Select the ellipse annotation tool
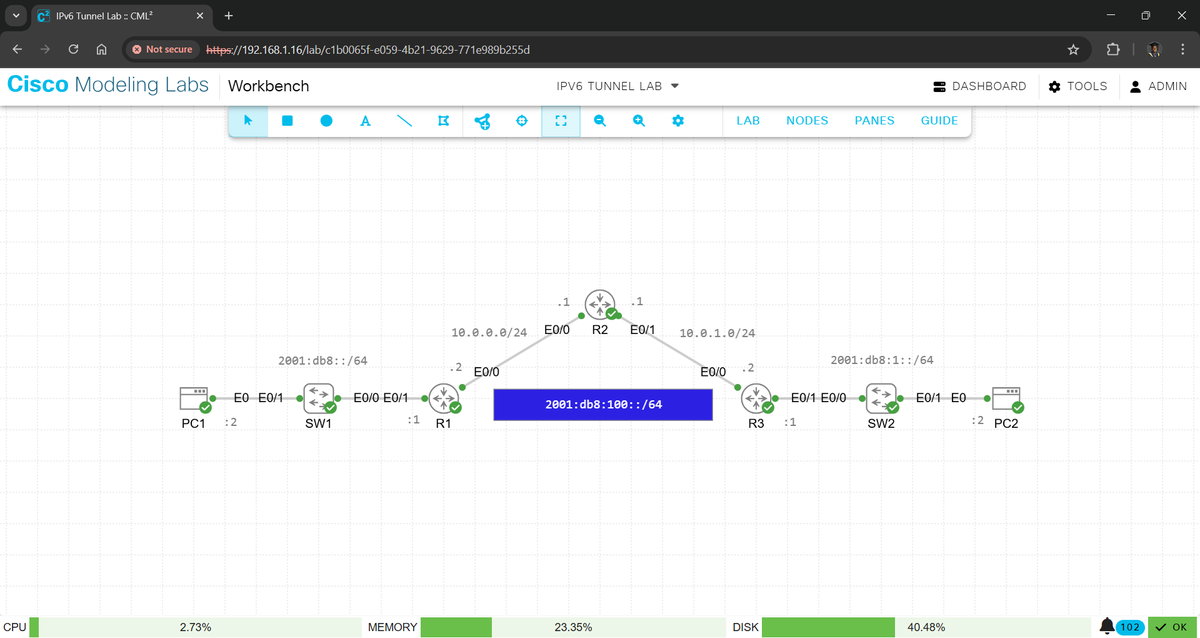Image resolution: width=1200 pixels, height=638 pixels. coord(326,121)
